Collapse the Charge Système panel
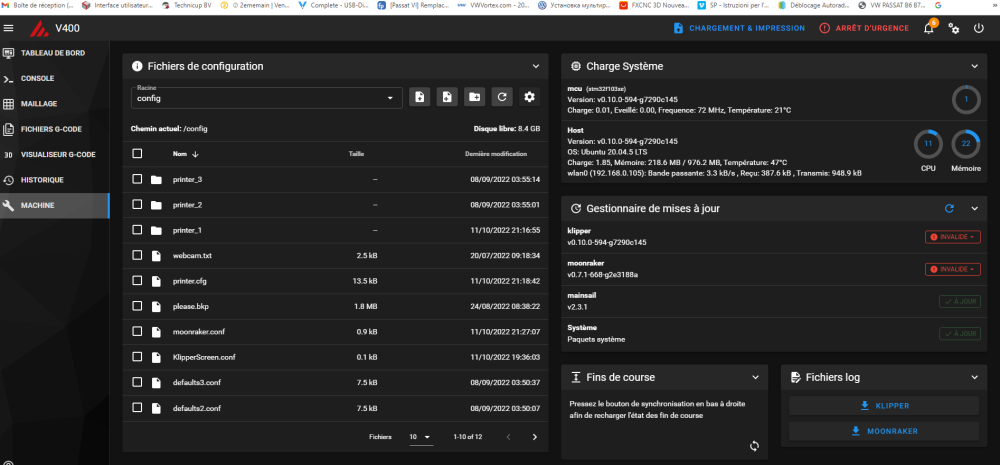The image size is (1000, 465). coord(974,66)
